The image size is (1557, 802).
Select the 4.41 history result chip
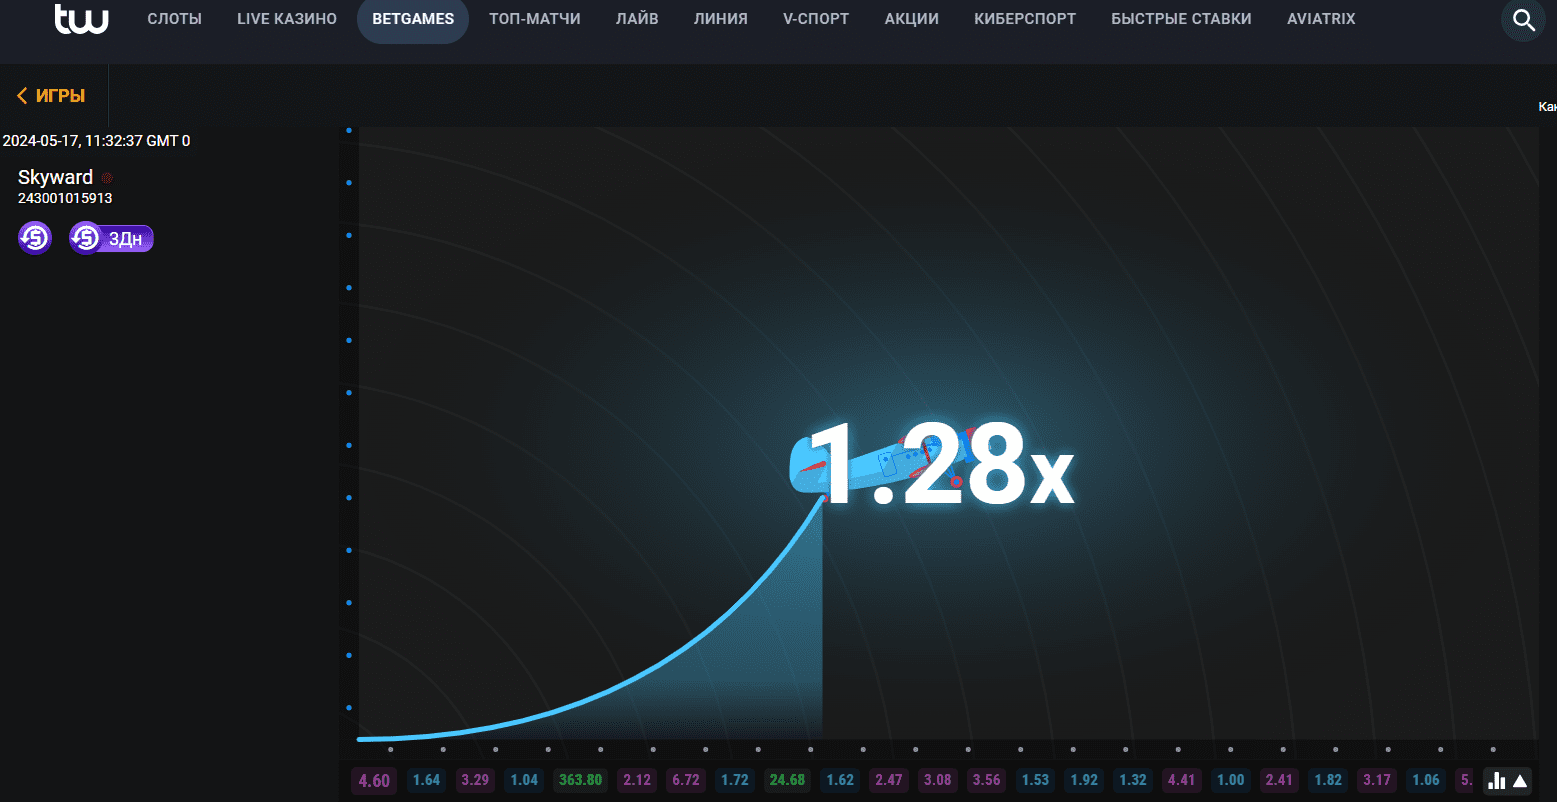click(1182, 780)
